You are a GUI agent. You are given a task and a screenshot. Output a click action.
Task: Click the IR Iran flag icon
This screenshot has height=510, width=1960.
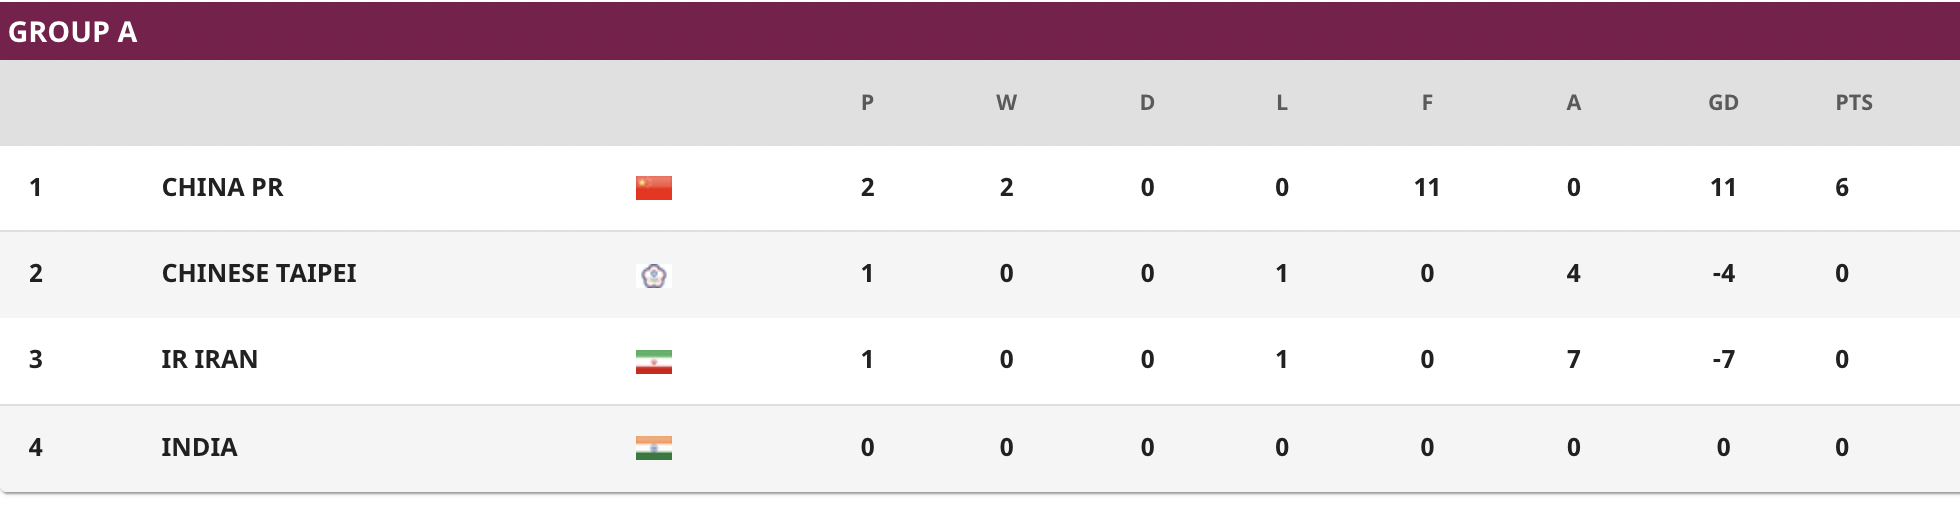(654, 361)
